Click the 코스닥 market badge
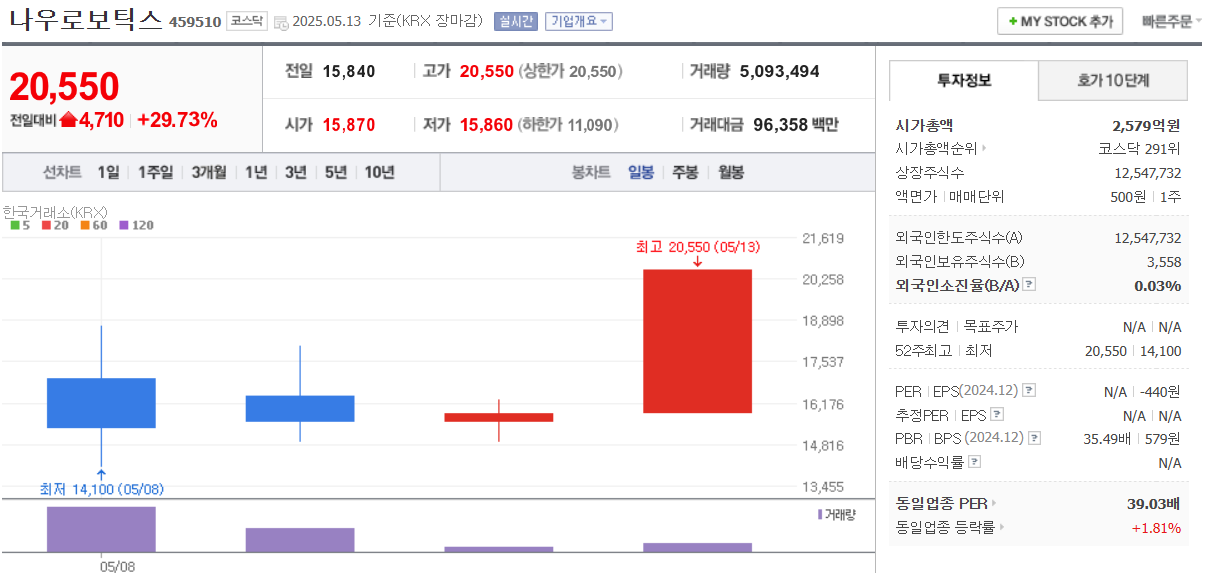1215x573 pixels. [x=247, y=20]
